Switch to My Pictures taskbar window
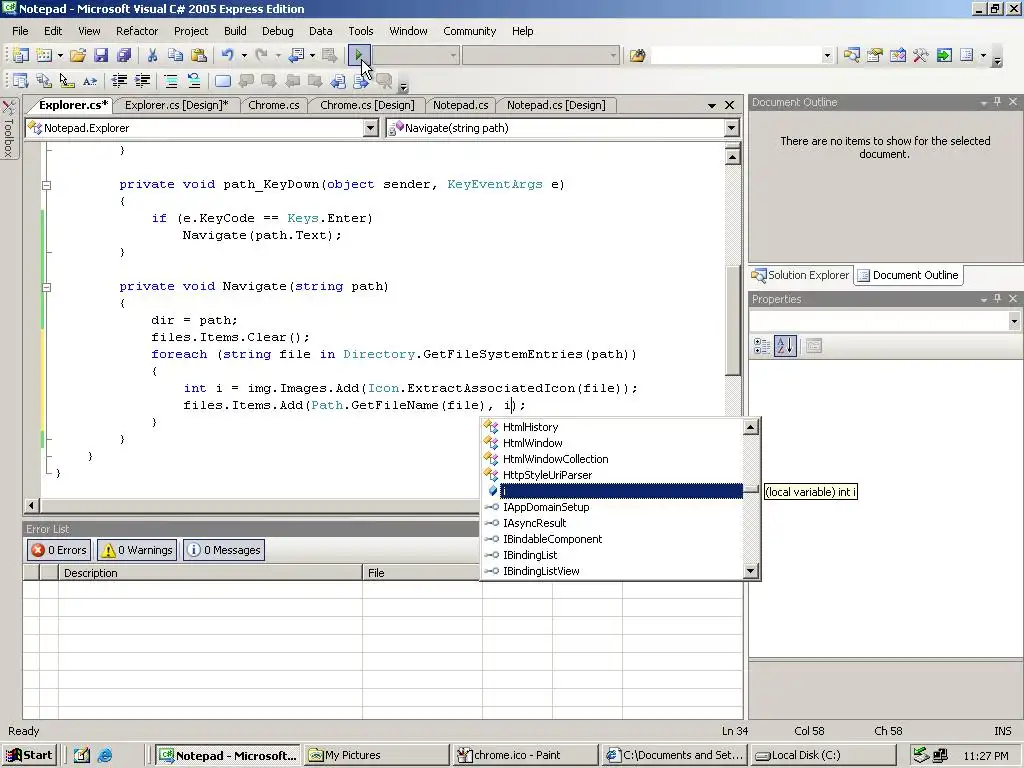The image size is (1024, 768). click(376, 755)
